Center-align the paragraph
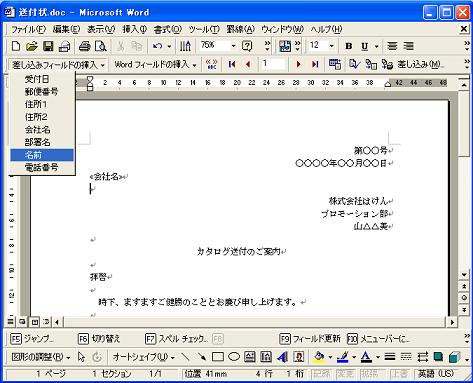The image size is (473, 383). pyautogui.click(x=392, y=46)
